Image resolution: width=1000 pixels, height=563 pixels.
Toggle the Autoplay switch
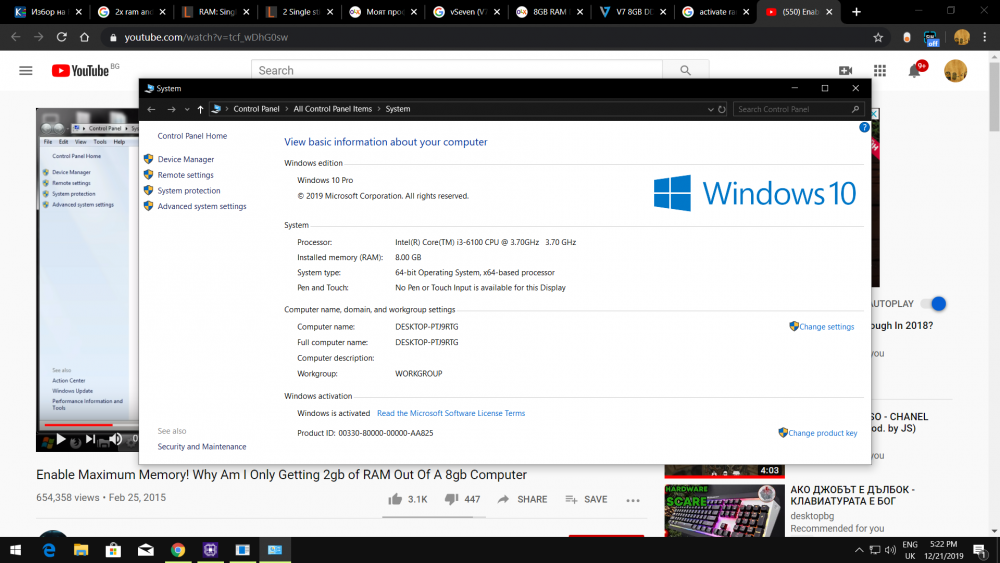933,304
